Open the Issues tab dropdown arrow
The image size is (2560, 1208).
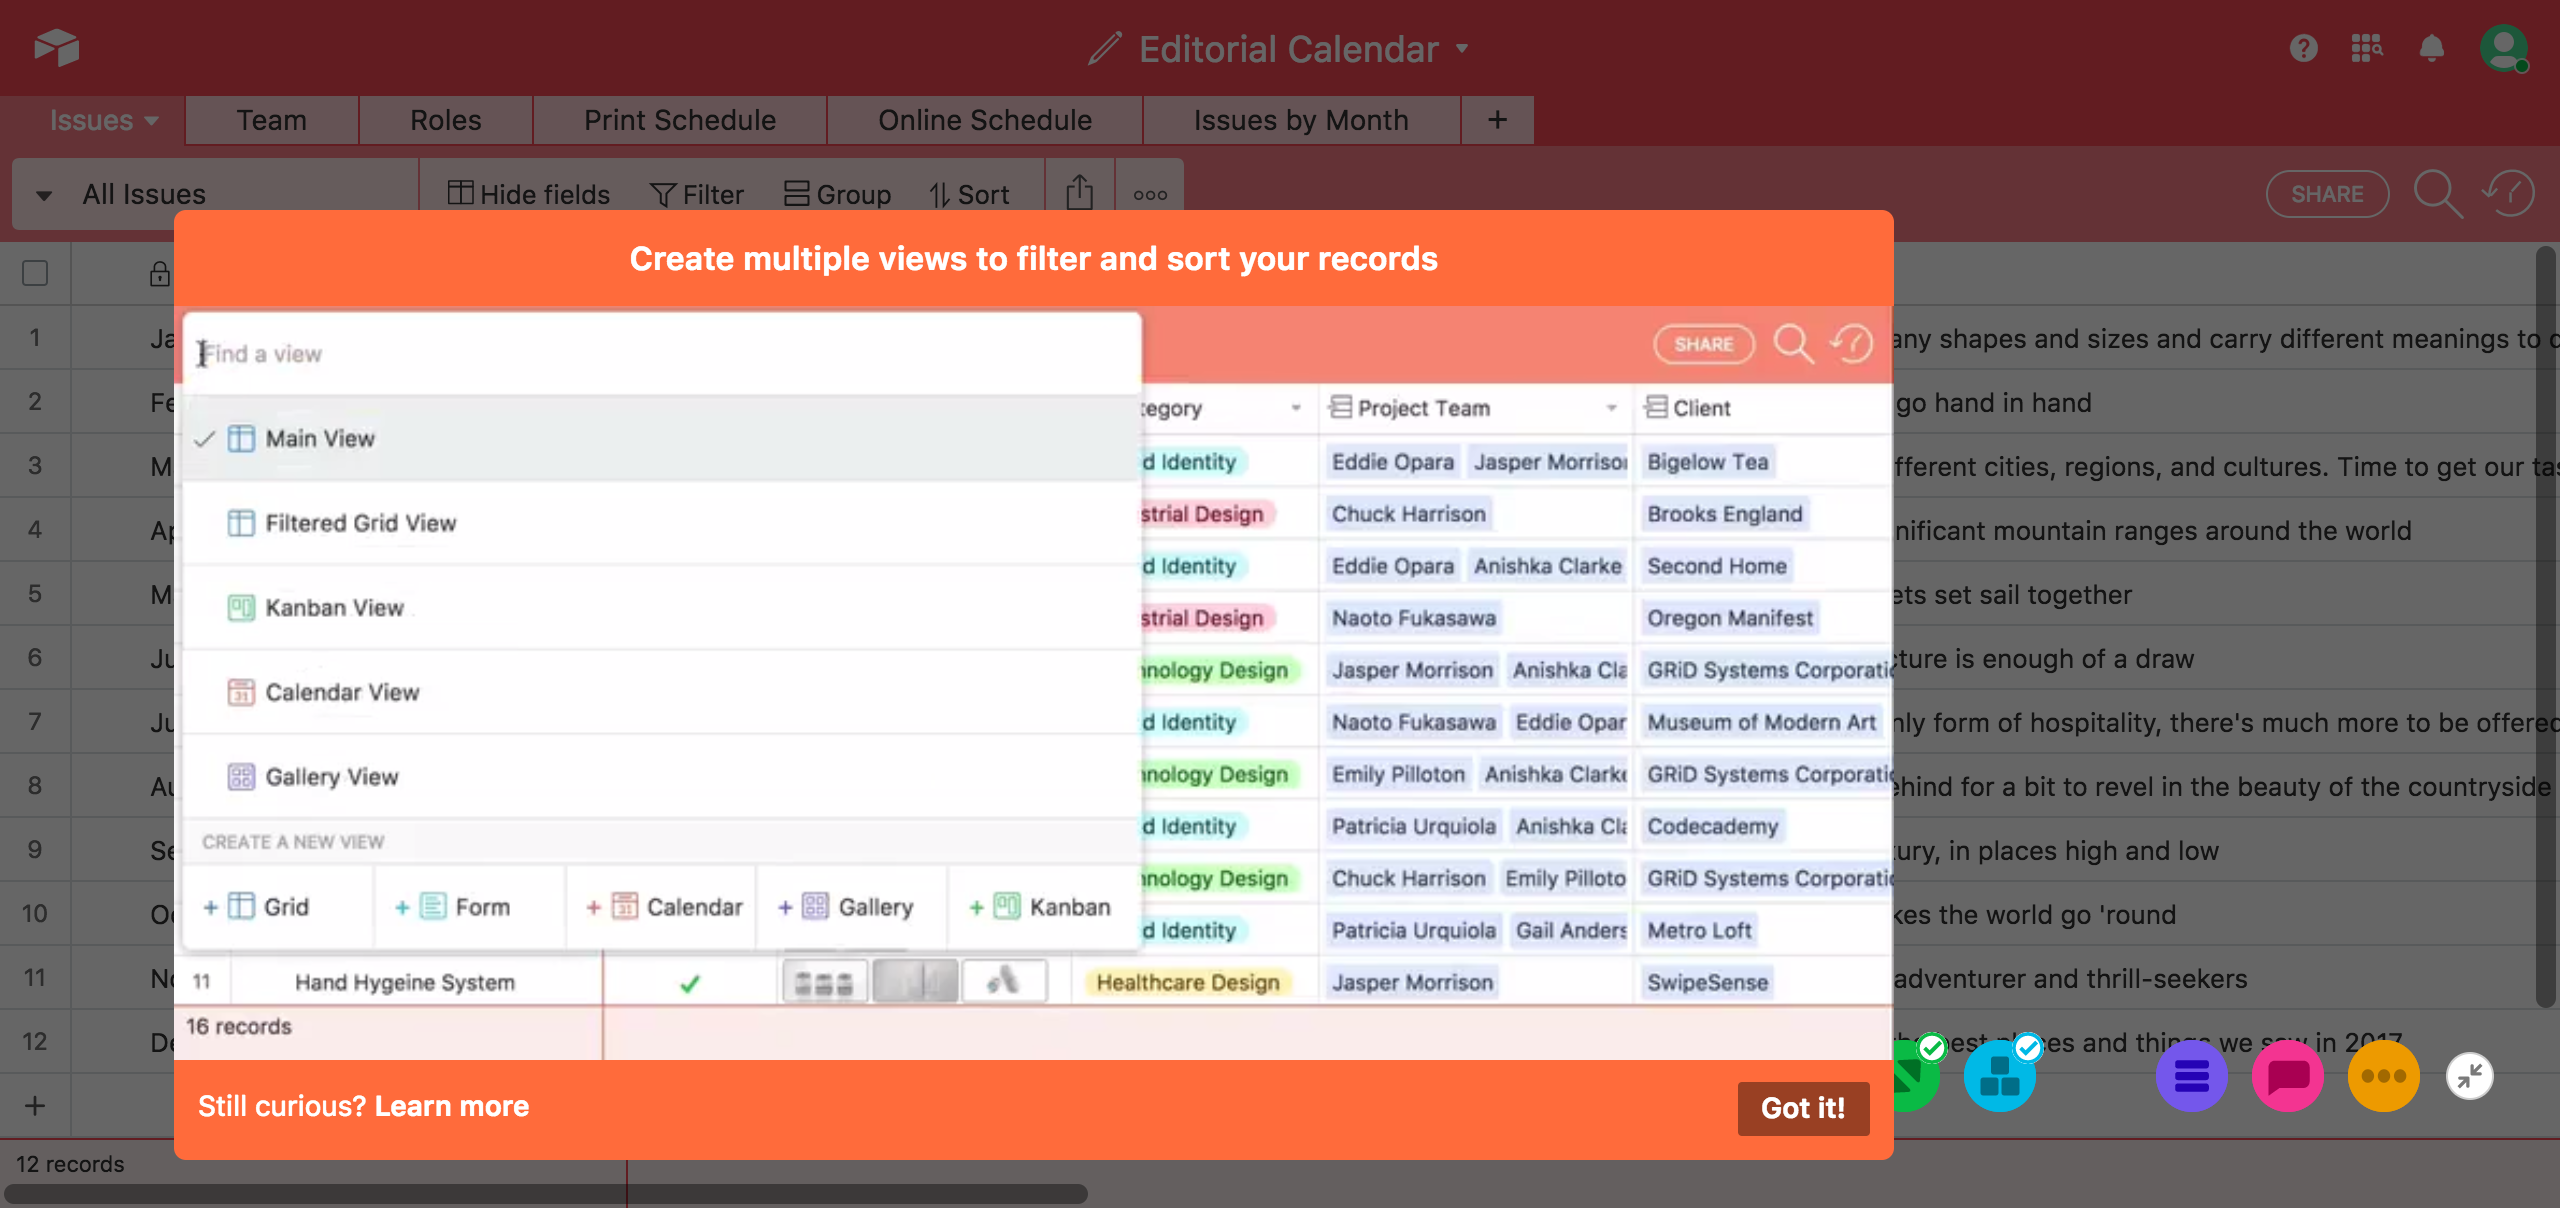[x=152, y=121]
